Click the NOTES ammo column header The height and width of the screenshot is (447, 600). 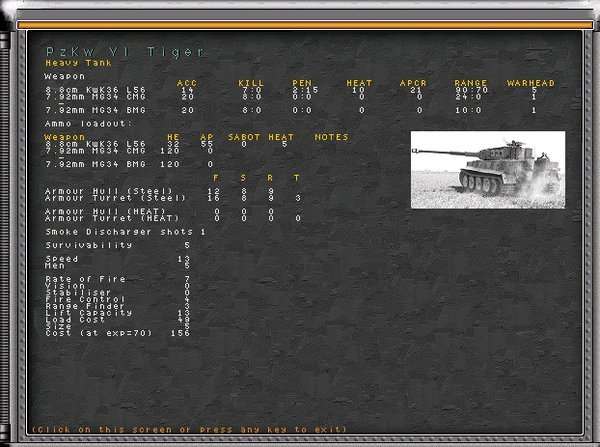click(x=331, y=137)
